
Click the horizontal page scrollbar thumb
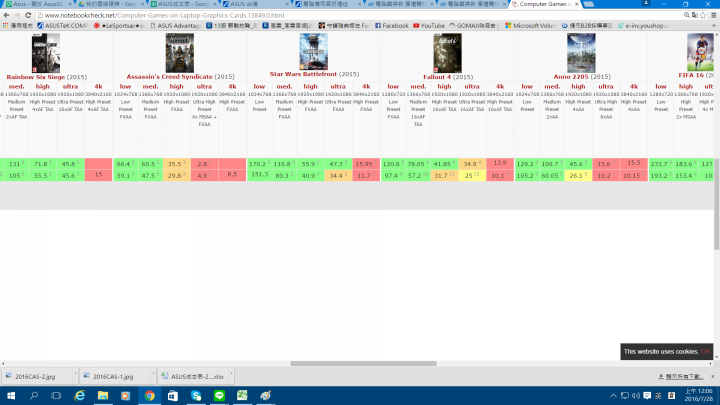[x=363, y=363]
